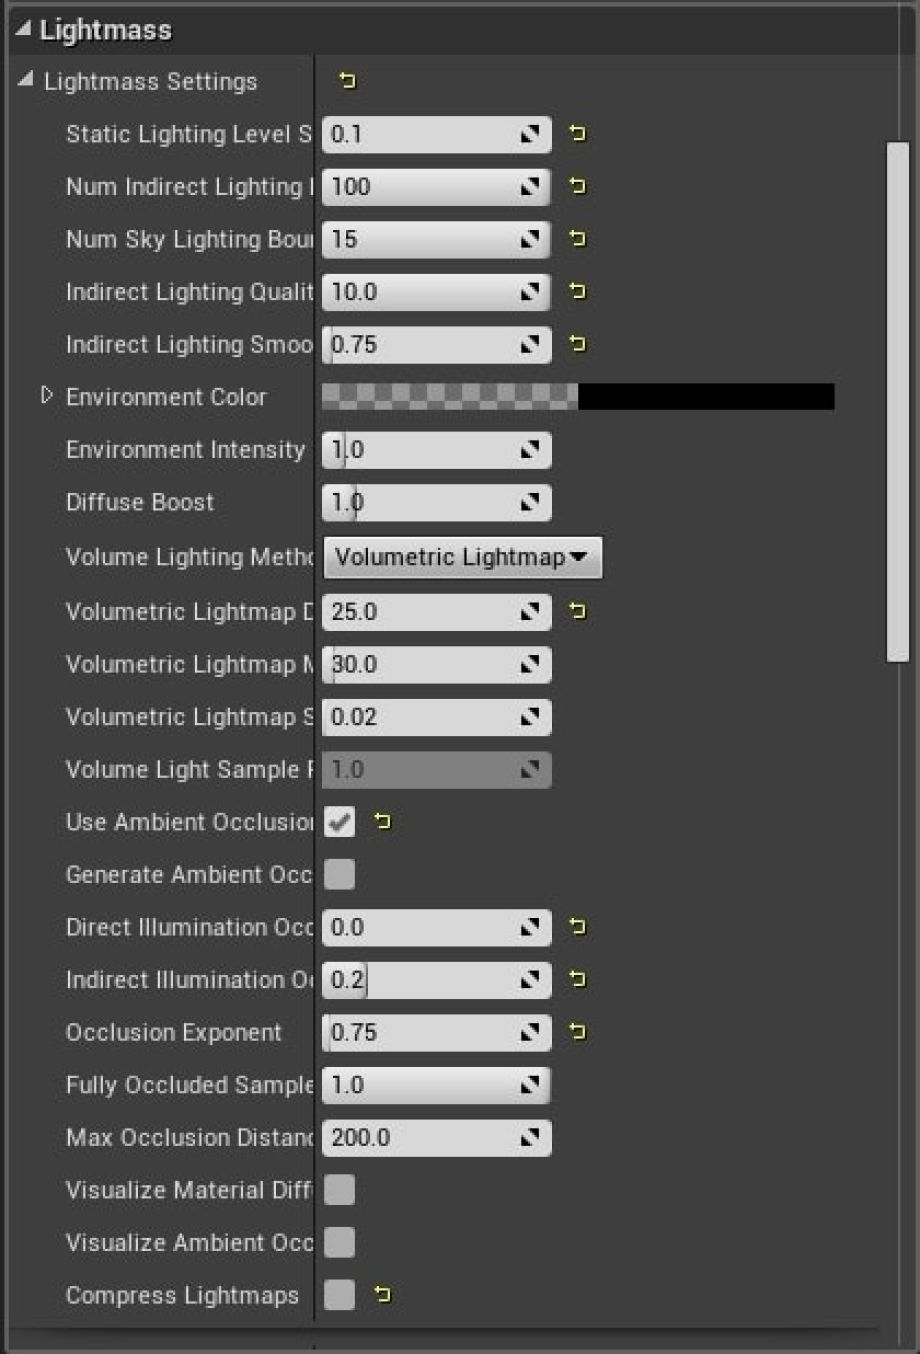Open the Environment Color swatch picker
This screenshot has width=920, height=1354.
tap(577, 397)
